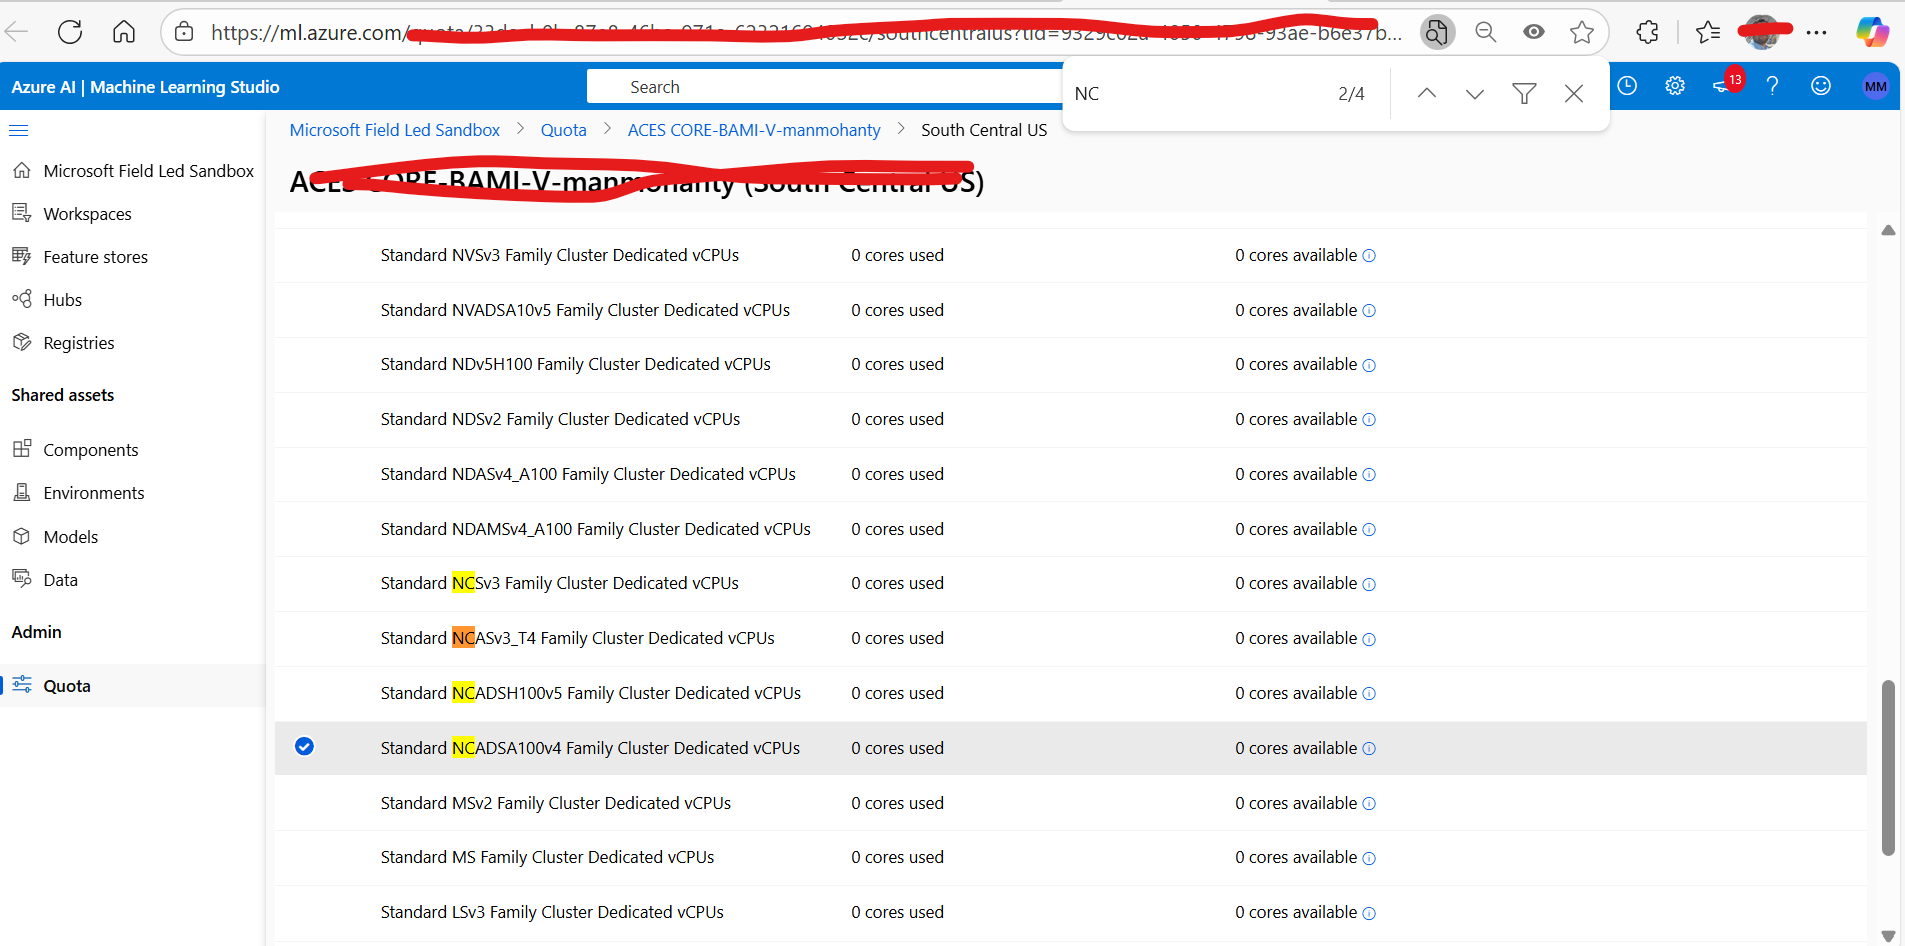1905x946 pixels.
Task: Click the browser back arrow
Action: click(16, 32)
